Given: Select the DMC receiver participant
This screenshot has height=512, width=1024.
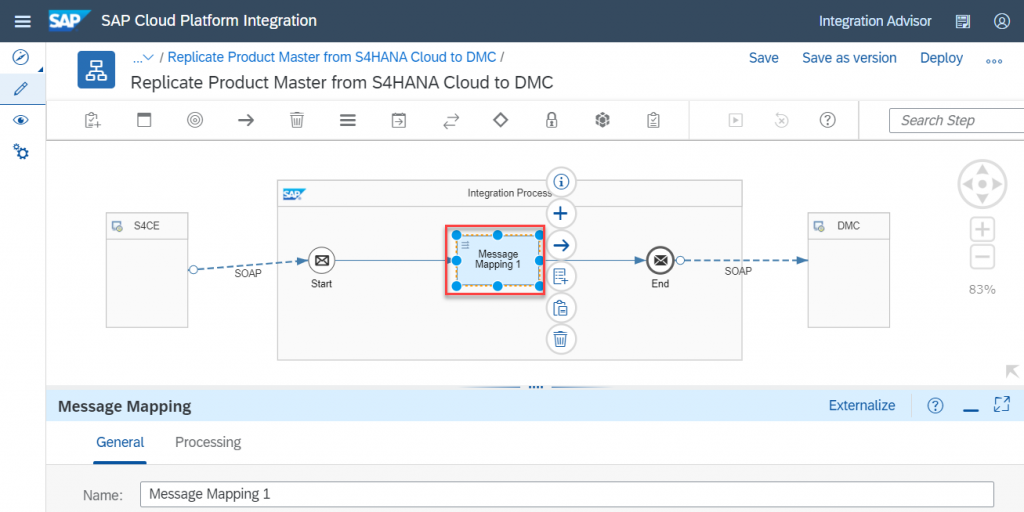Looking at the screenshot, I should (x=849, y=269).
